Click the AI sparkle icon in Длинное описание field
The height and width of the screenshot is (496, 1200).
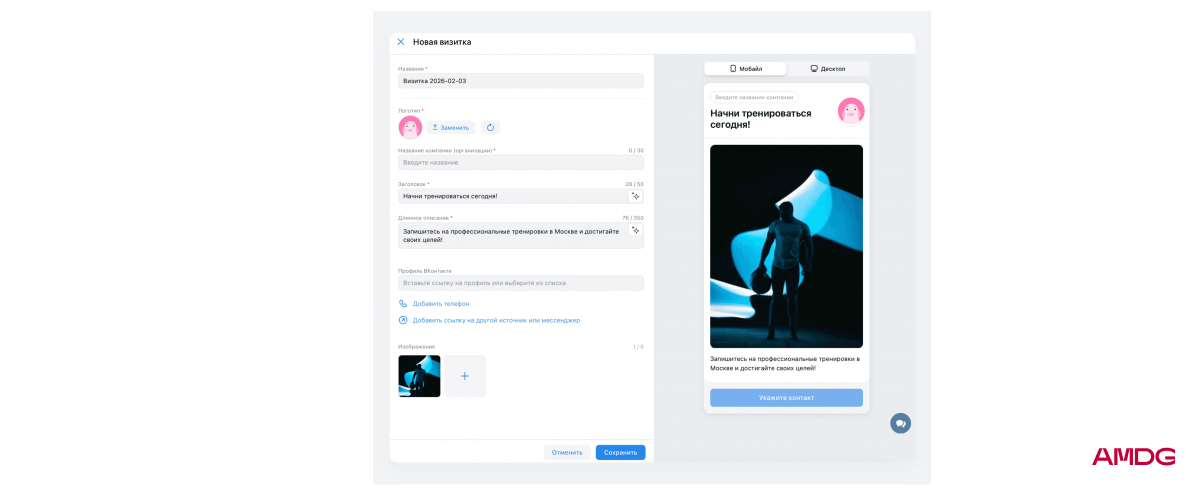point(635,231)
